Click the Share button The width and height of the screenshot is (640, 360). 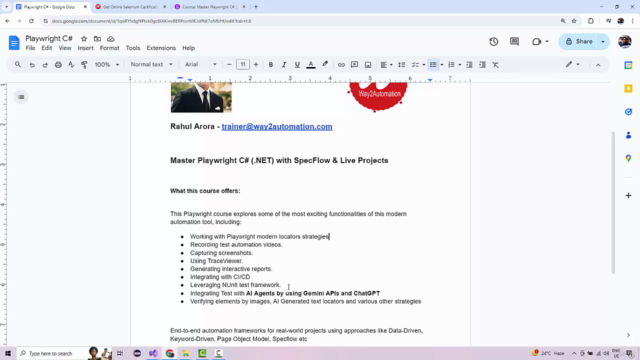[x=579, y=42]
